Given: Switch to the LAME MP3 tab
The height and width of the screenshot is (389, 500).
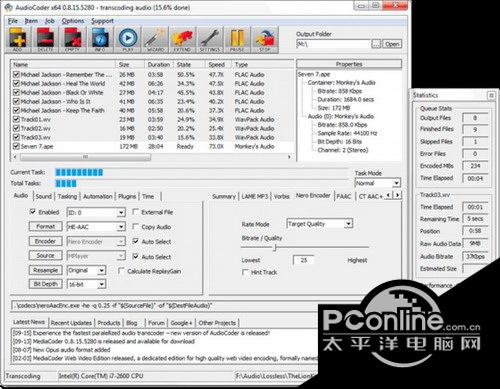Looking at the screenshot, I should pos(255,196).
